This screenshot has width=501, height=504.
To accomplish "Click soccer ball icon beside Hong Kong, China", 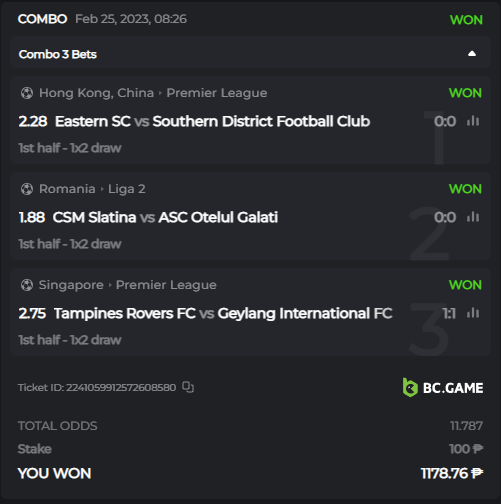I will (x=27, y=93).
